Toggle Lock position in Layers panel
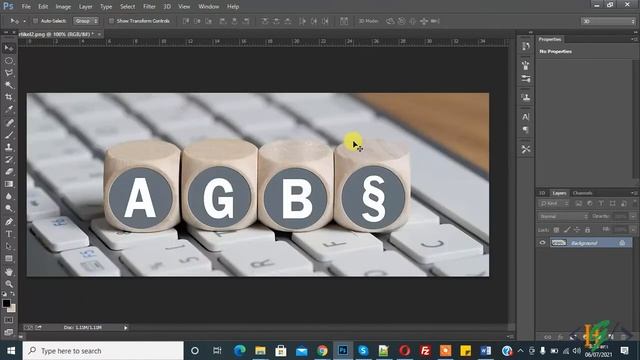 click(x=577, y=230)
